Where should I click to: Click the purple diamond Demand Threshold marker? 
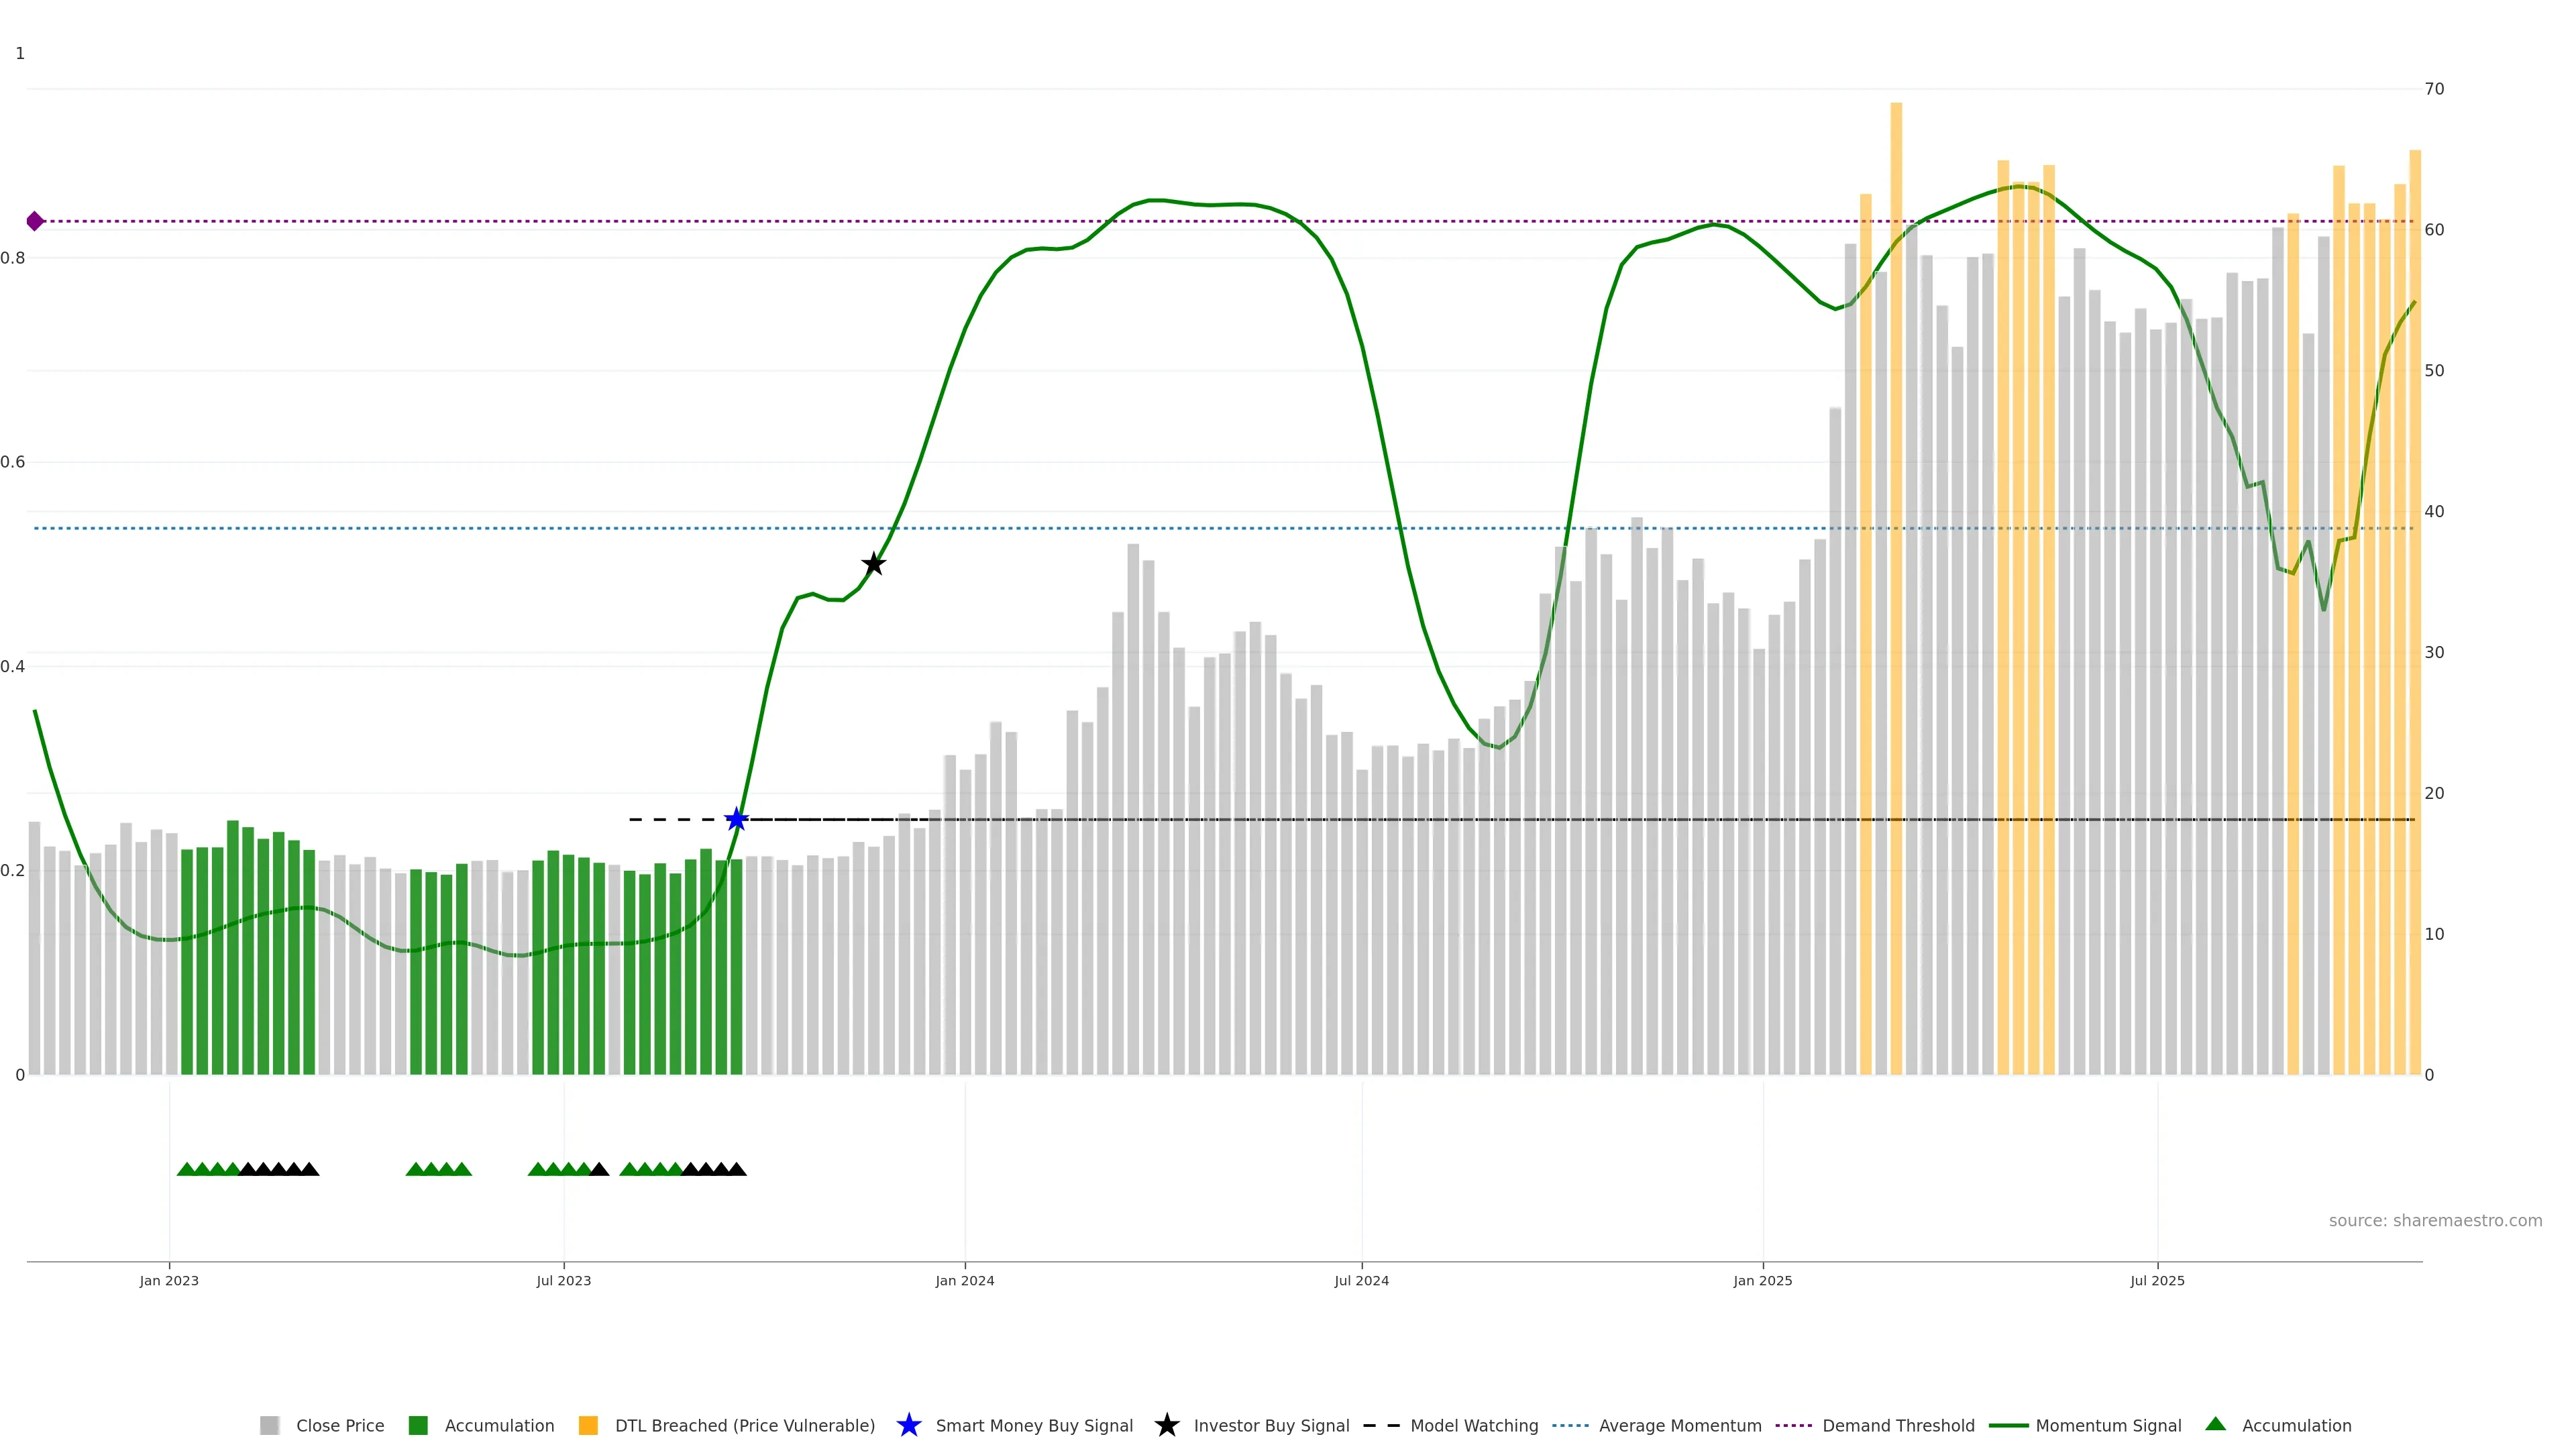pos(35,221)
